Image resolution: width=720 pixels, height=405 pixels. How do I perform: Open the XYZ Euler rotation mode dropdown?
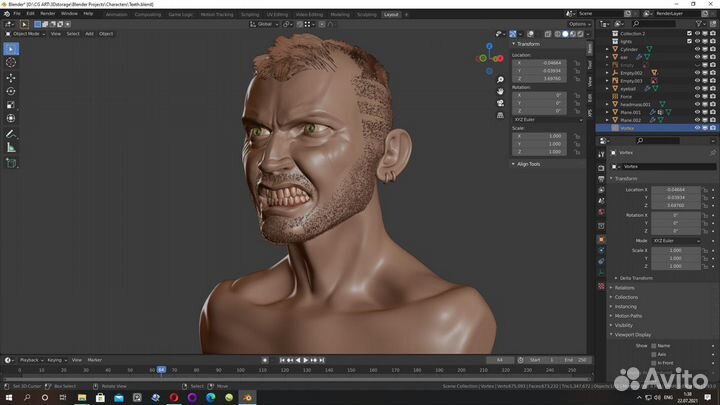546,119
